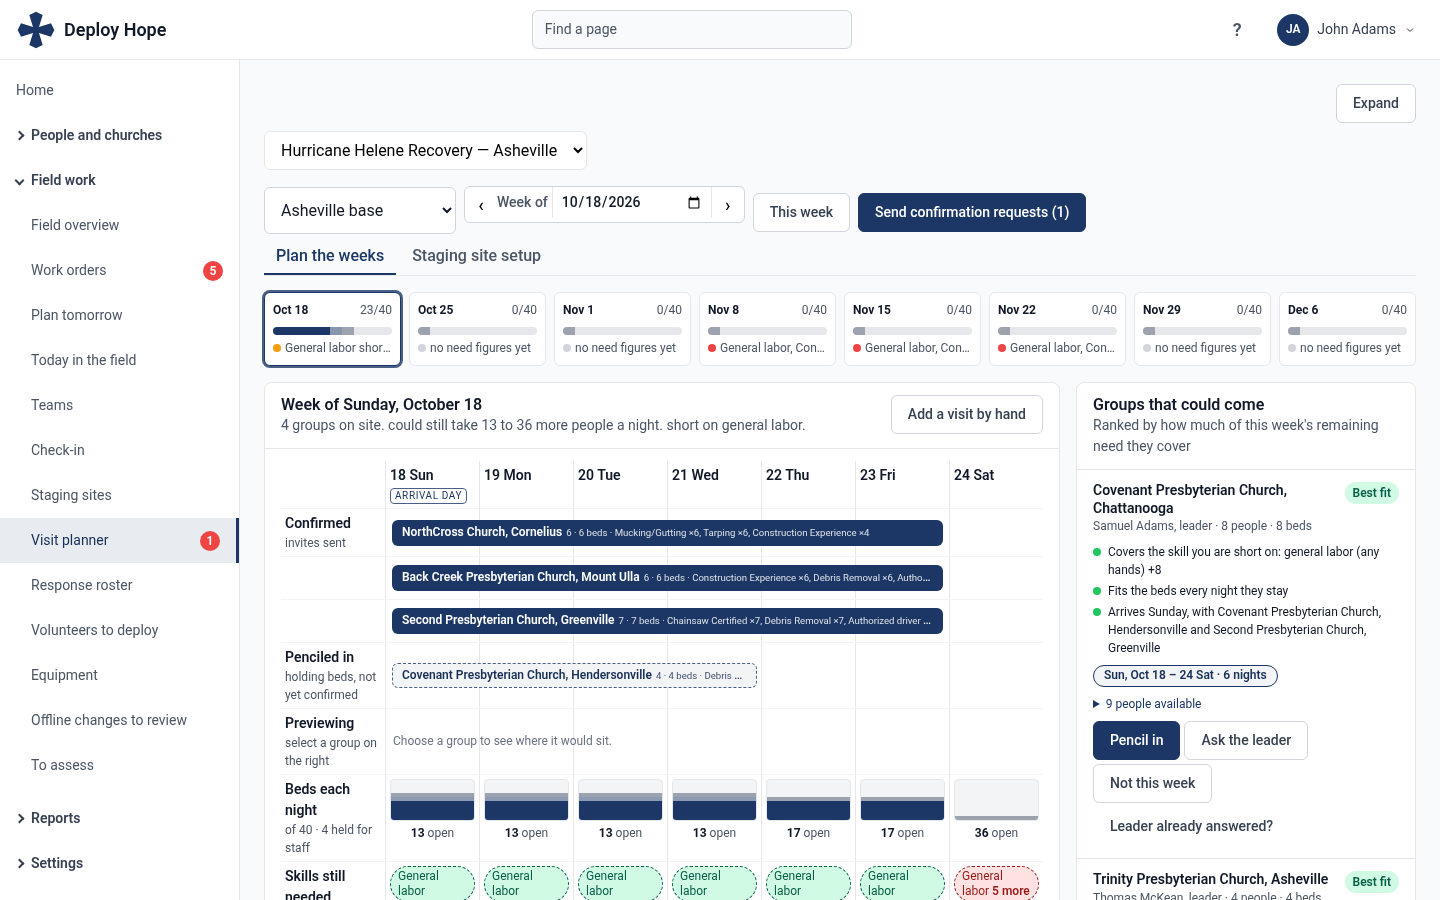Expand 9 people available disclosure
This screenshot has height=900, width=1440.
1147,704
